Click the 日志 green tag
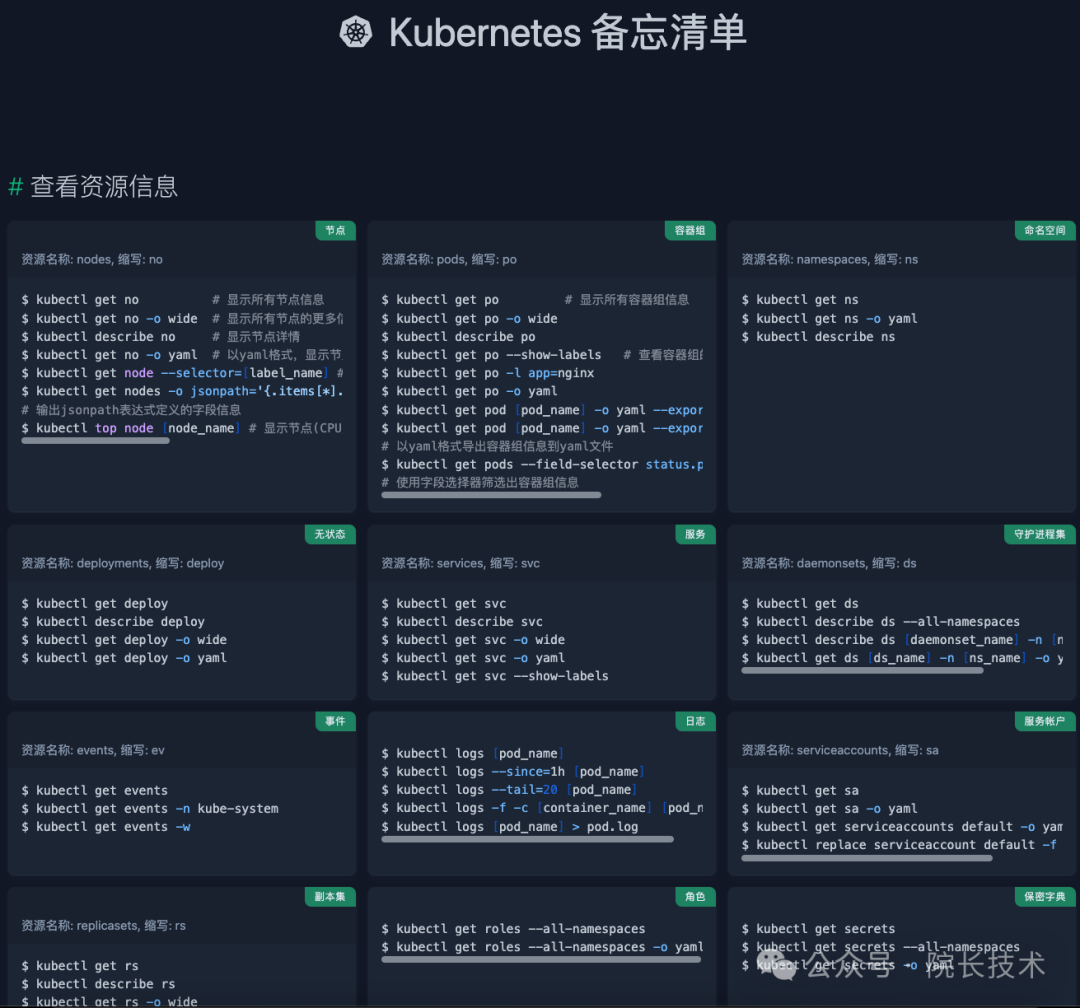The image size is (1080, 1008). point(695,721)
